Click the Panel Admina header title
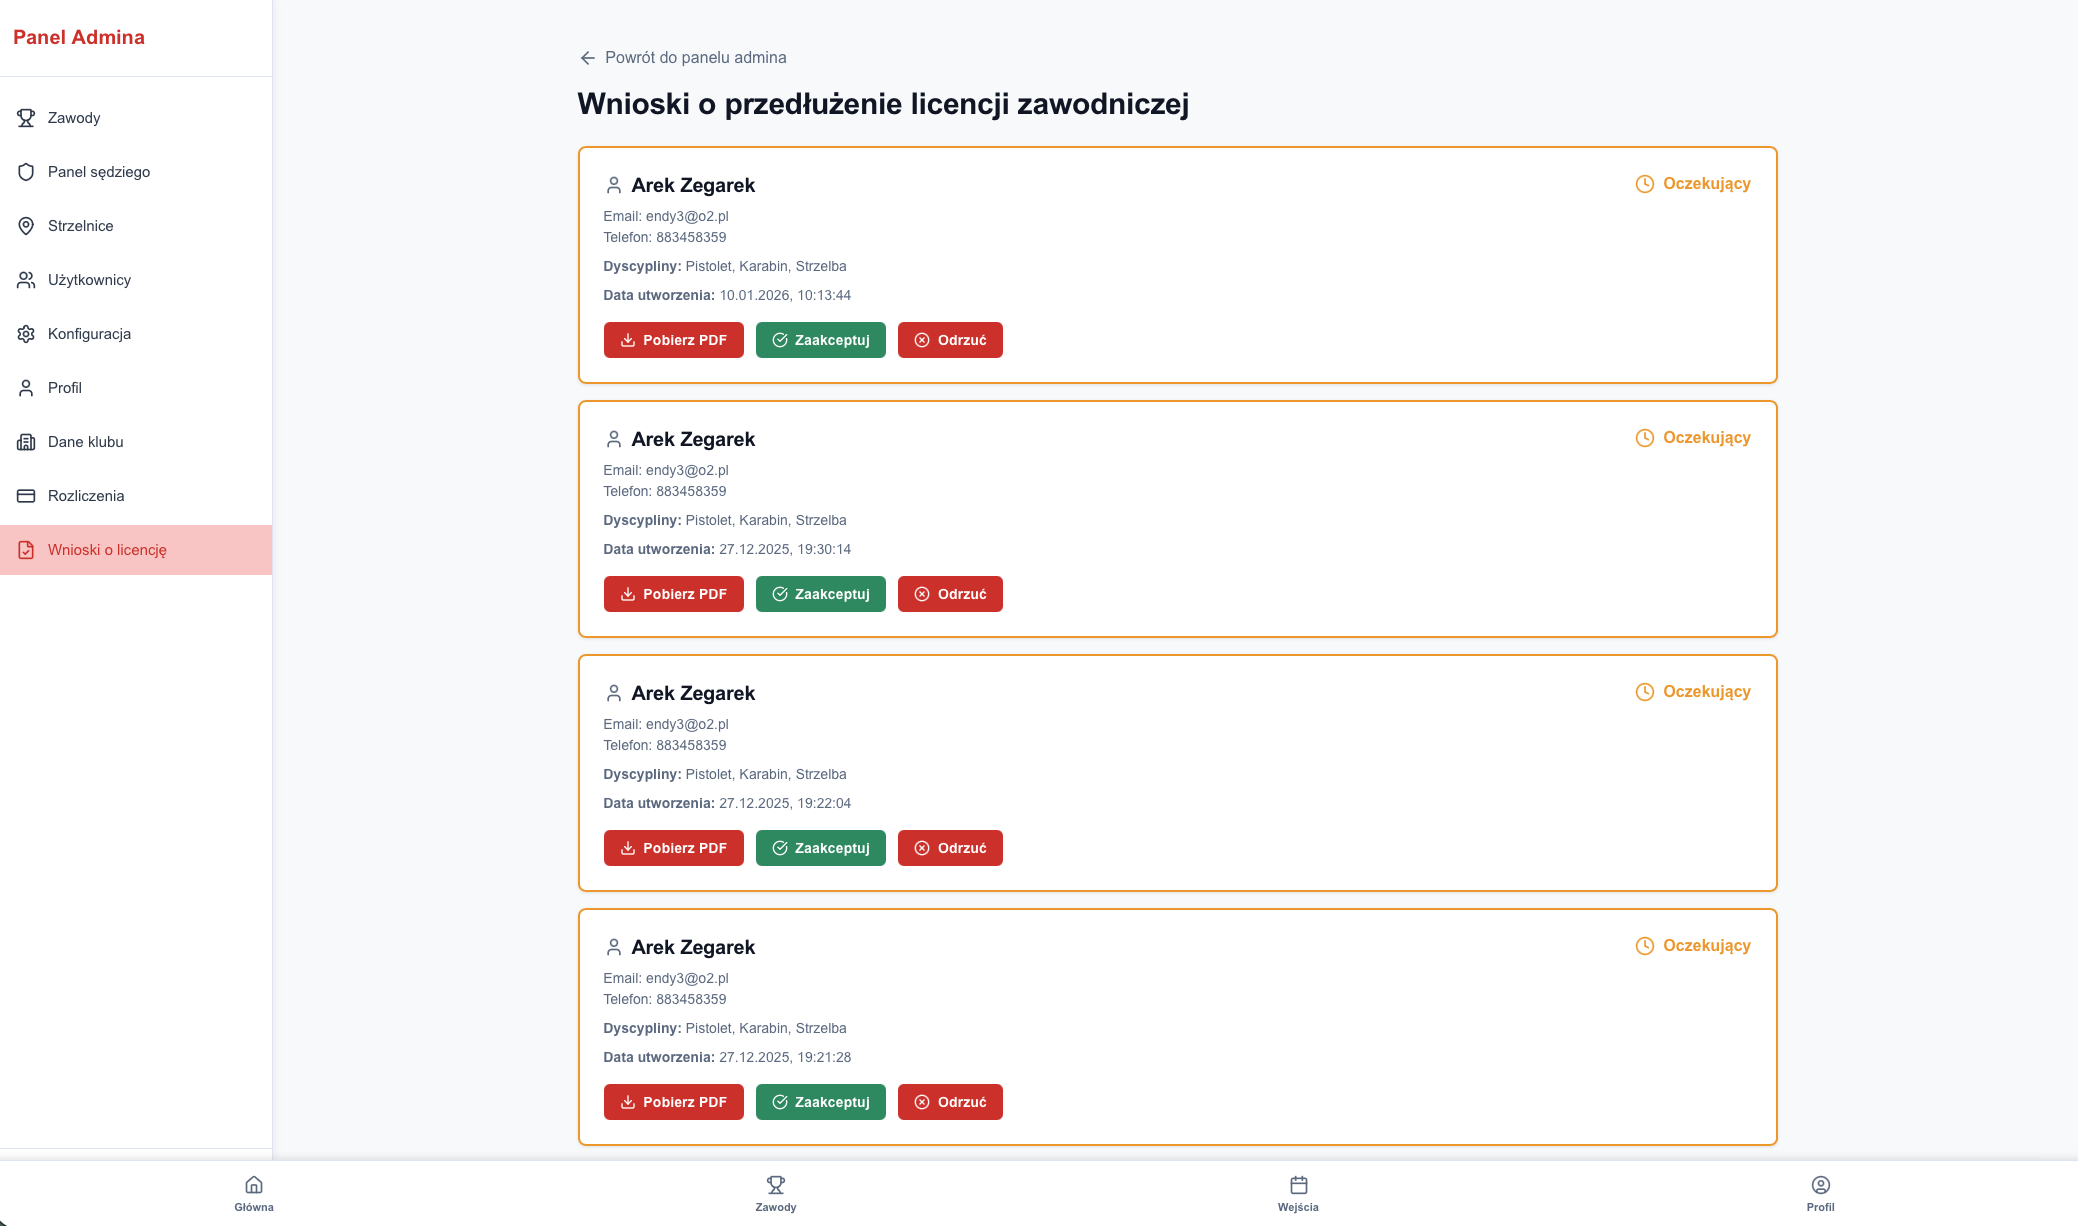The width and height of the screenshot is (2078, 1226). pyautogui.click(x=79, y=37)
